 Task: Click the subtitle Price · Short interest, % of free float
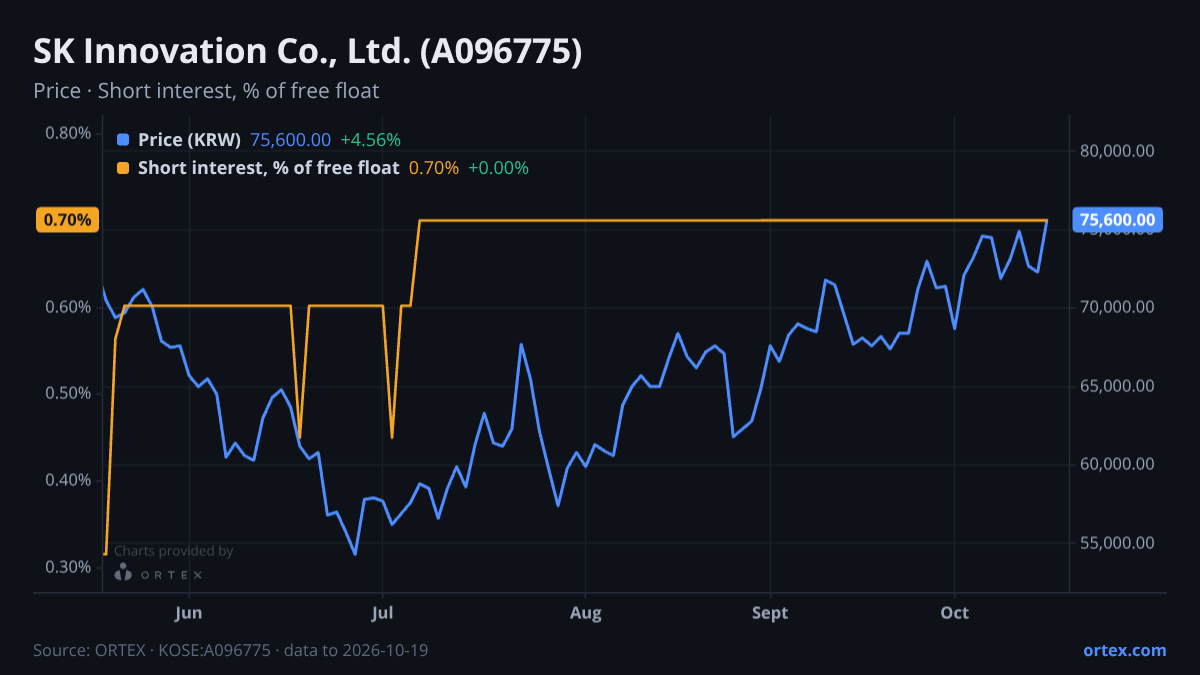tap(206, 91)
